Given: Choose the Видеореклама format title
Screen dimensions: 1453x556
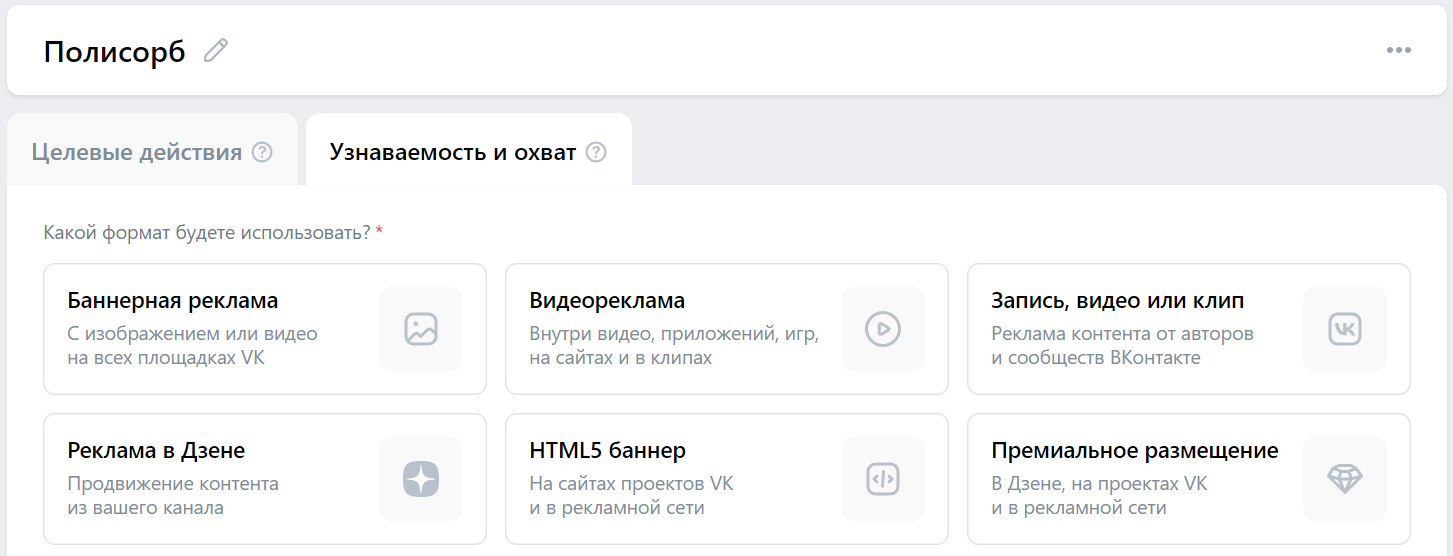Looking at the screenshot, I should (x=607, y=301).
